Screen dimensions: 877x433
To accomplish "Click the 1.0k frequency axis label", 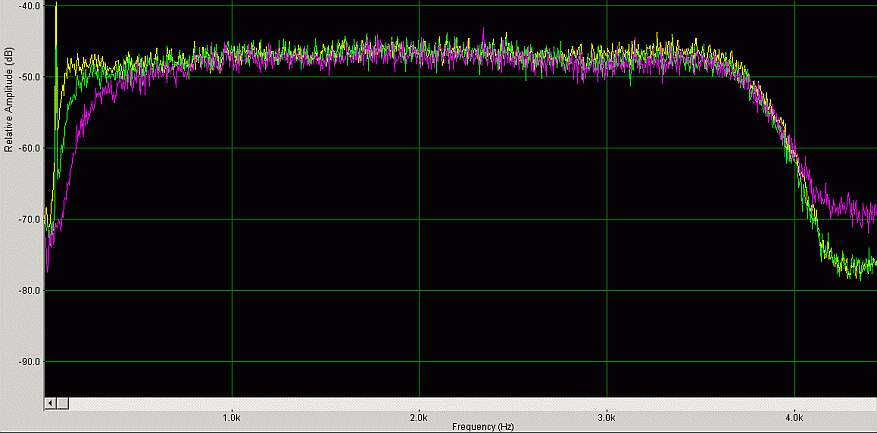I will click(x=231, y=417).
